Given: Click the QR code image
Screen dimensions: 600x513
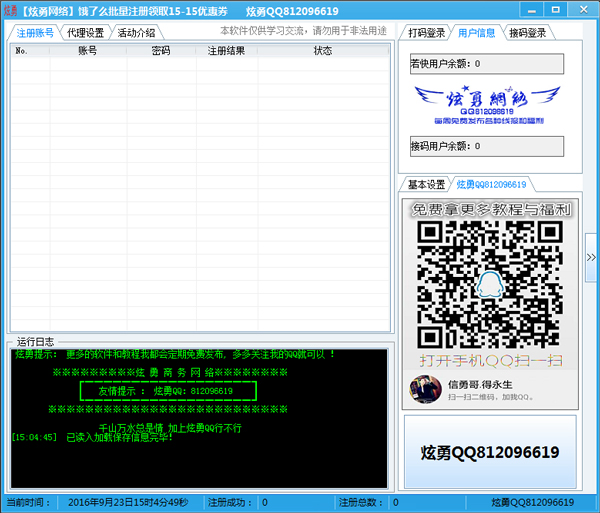Looking at the screenshot, I should point(490,285).
